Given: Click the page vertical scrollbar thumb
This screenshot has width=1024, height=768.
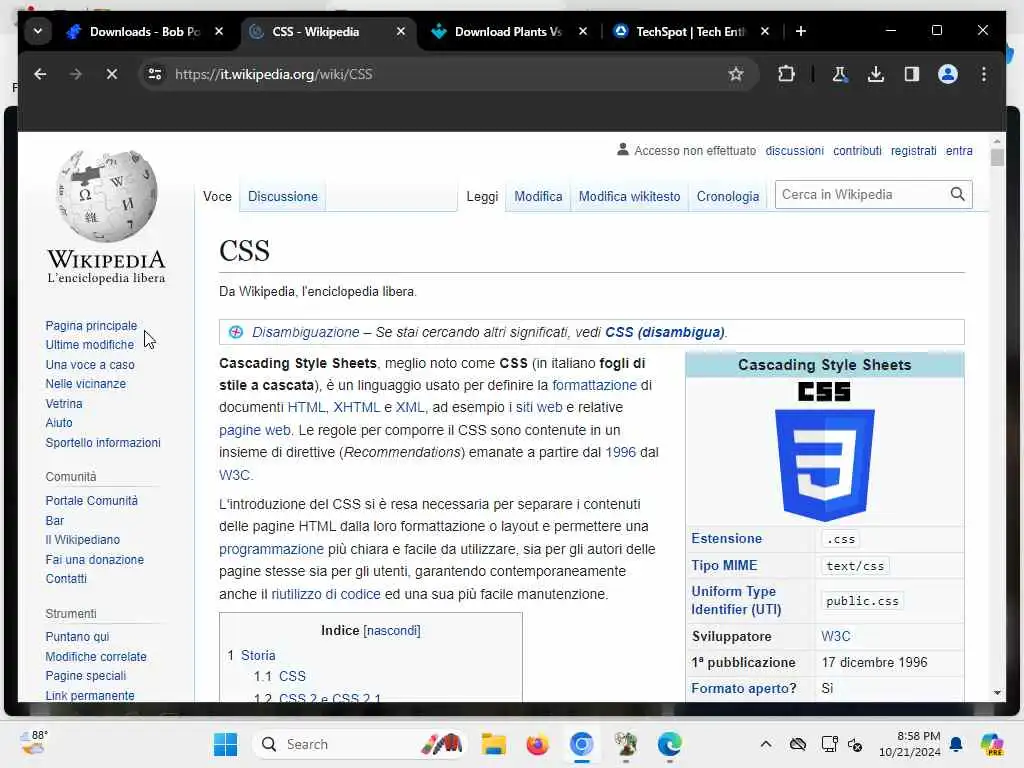Looking at the screenshot, I should click(x=997, y=157).
